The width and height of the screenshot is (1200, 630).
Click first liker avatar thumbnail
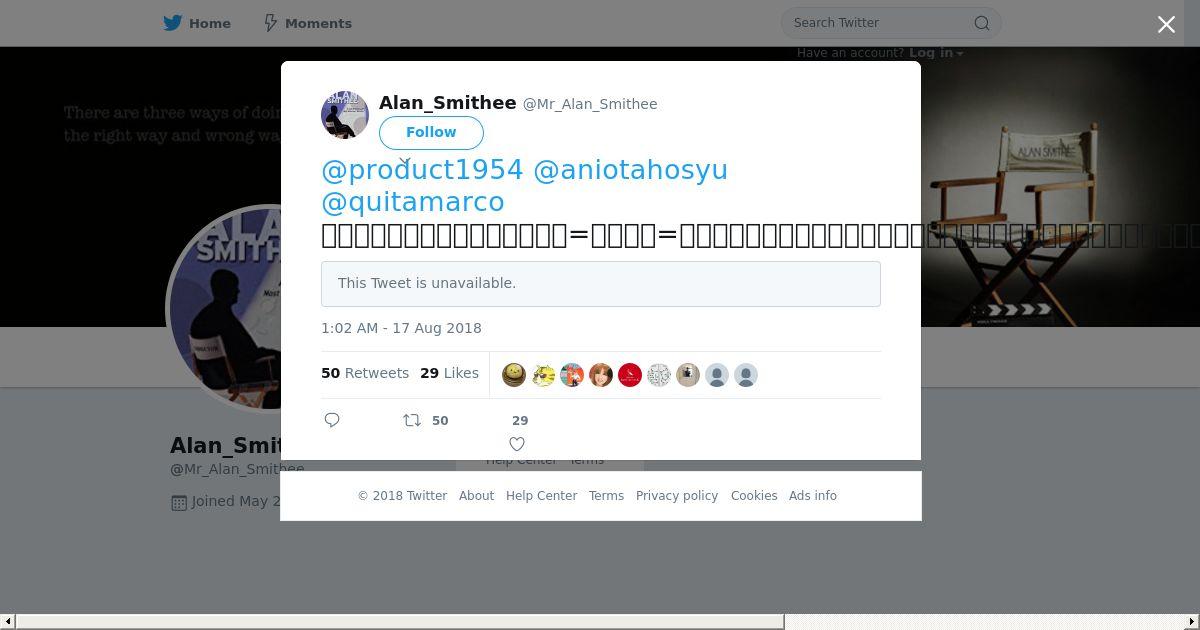click(514, 375)
